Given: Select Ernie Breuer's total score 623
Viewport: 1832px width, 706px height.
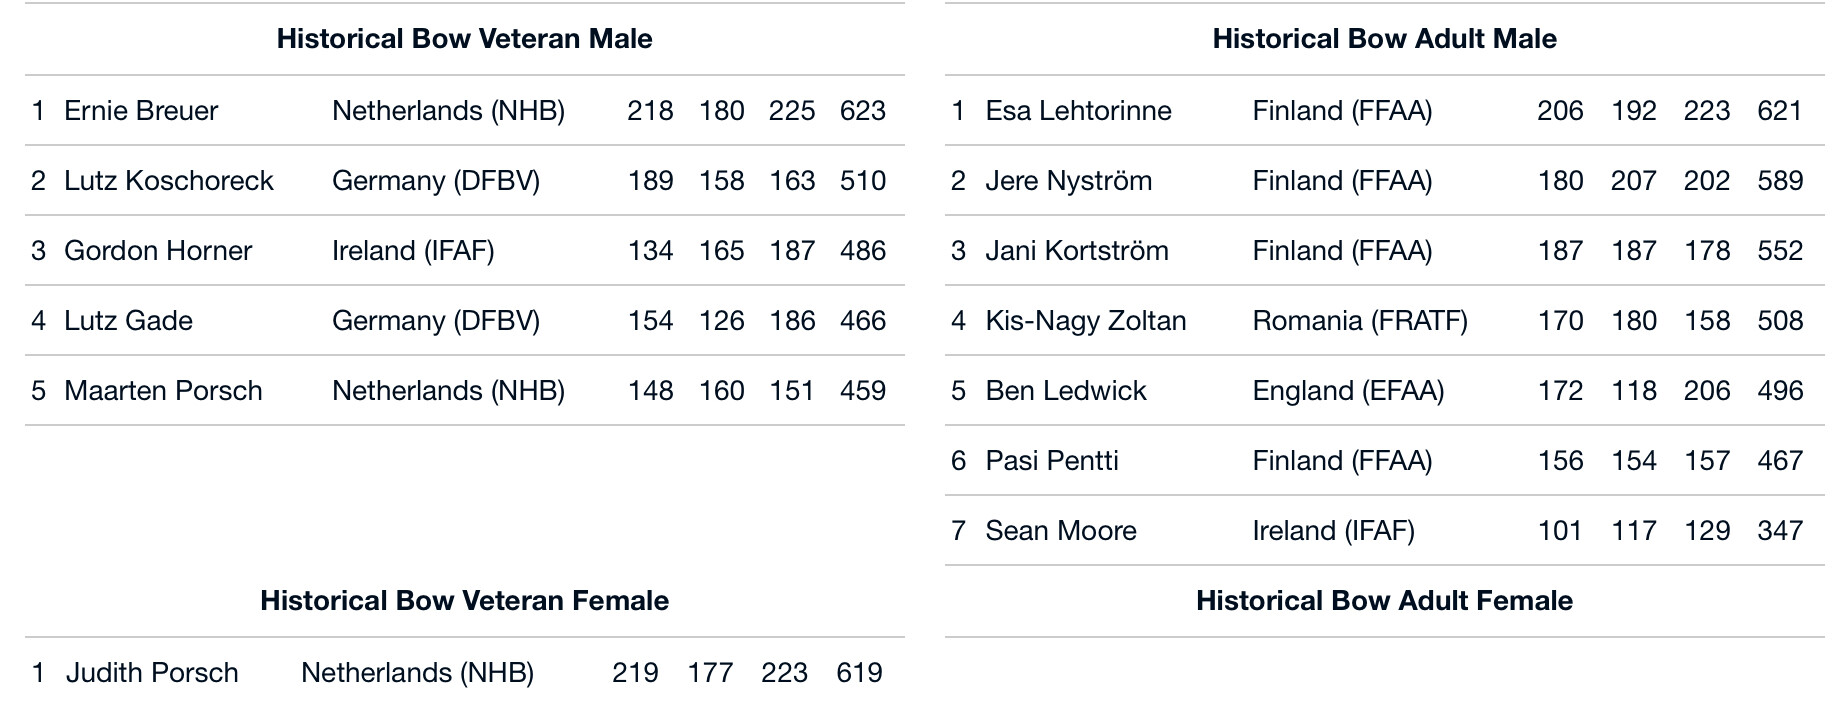Looking at the screenshot, I should point(863,111).
